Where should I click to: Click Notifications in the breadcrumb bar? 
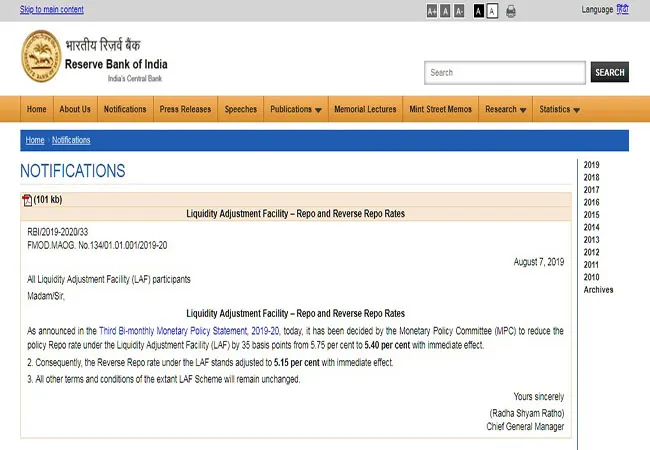(x=71, y=140)
